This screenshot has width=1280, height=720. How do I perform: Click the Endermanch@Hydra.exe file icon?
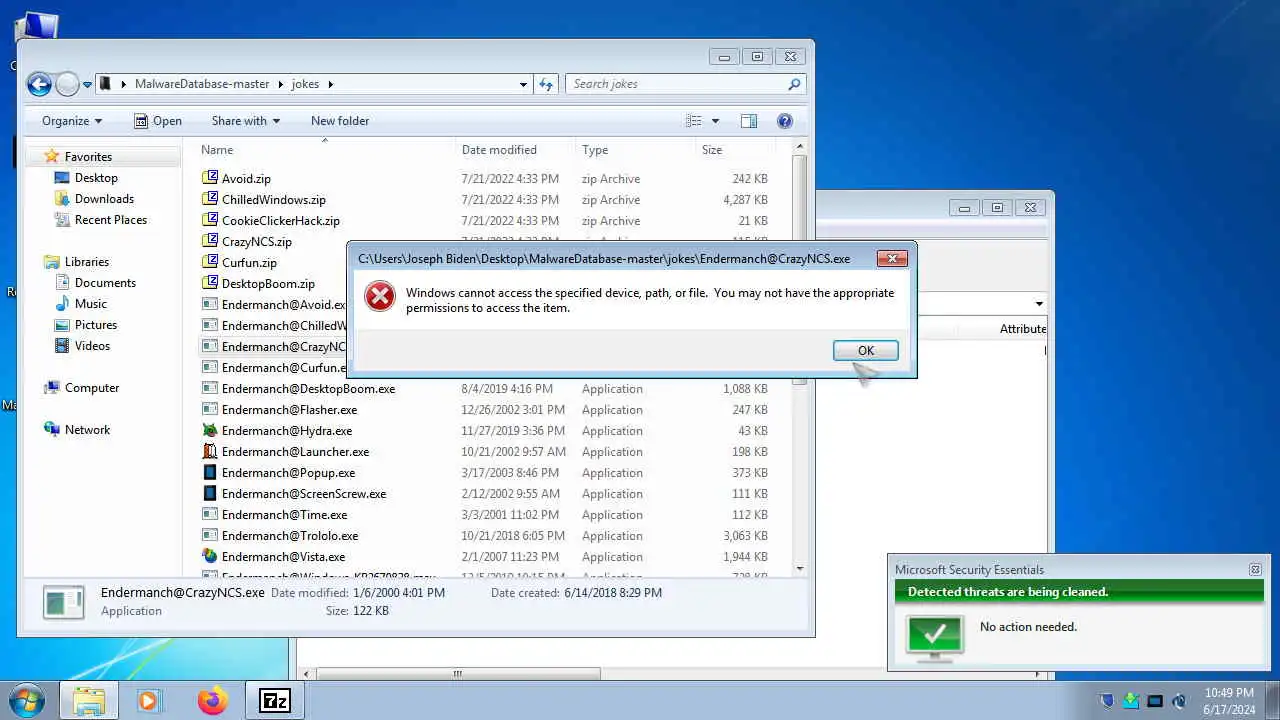click(x=210, y=431)
